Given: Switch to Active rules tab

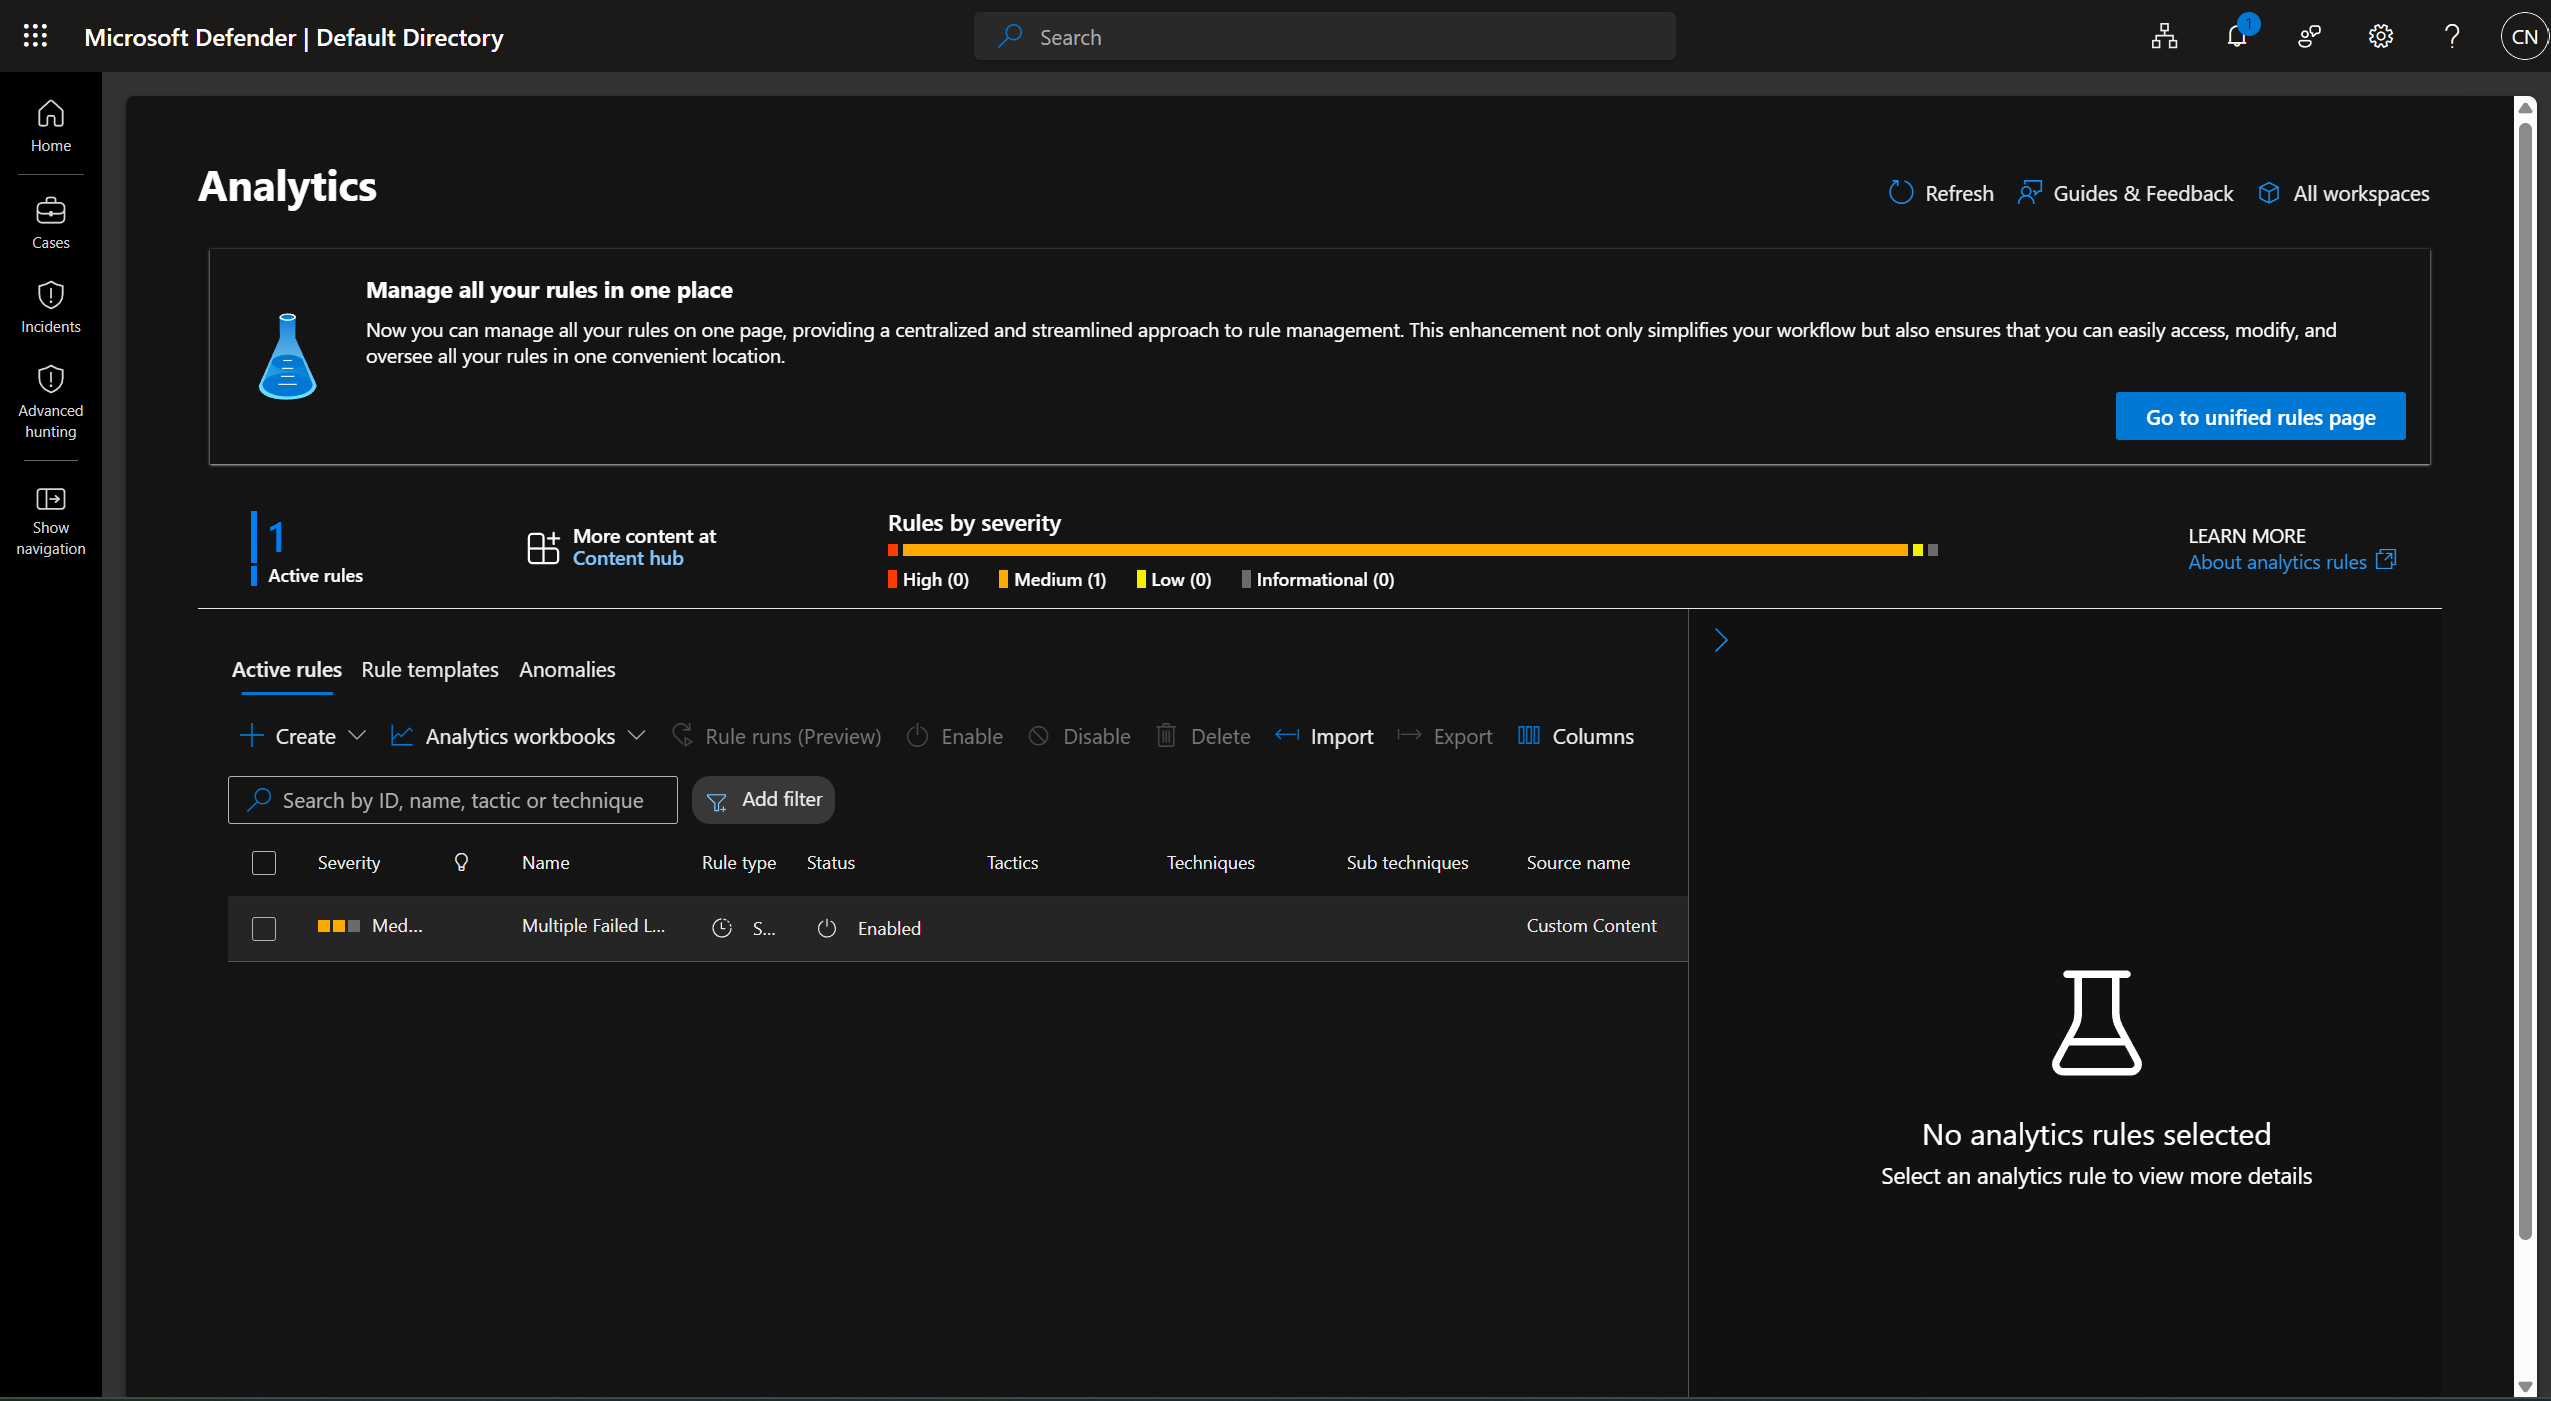Looking at the screenshot, I should [287, 670].
